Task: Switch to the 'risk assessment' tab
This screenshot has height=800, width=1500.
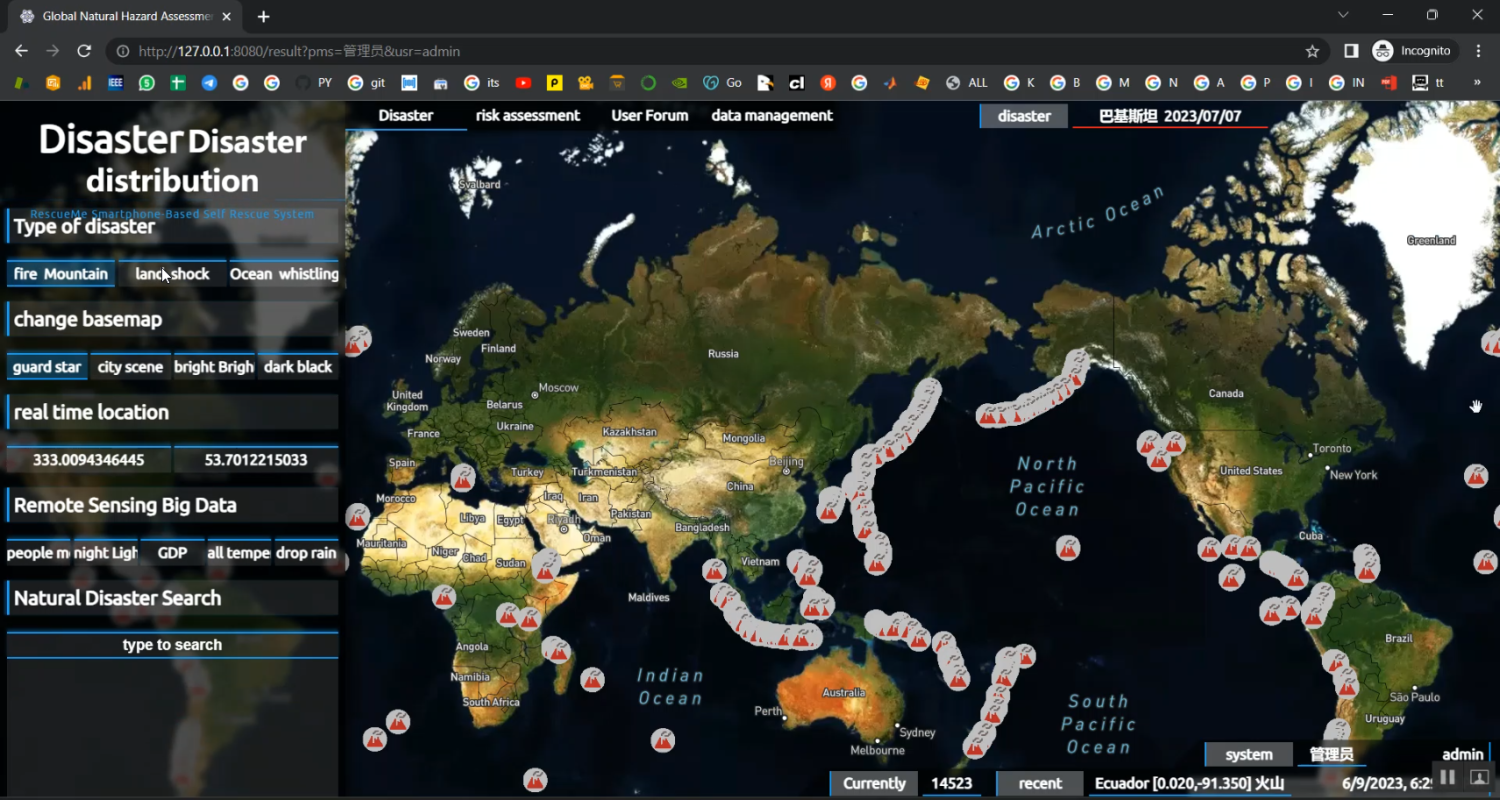Action: 527,116
